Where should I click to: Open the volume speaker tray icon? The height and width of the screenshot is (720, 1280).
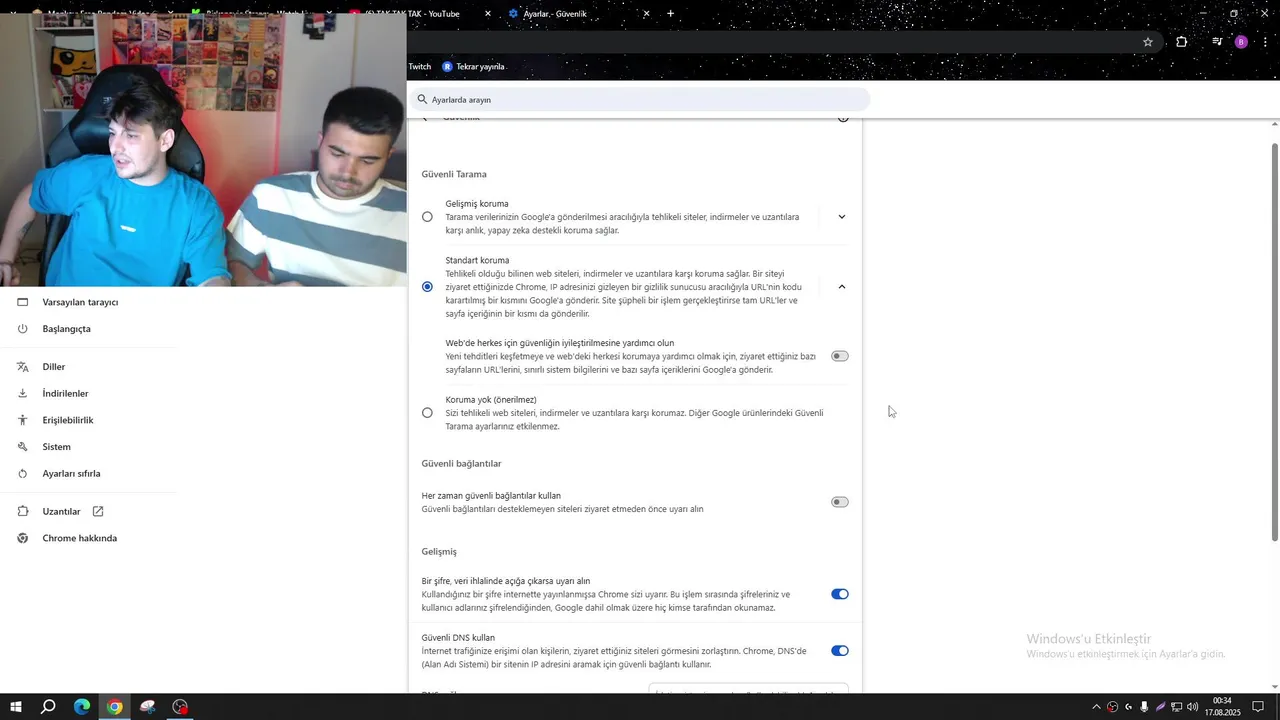1192,707
